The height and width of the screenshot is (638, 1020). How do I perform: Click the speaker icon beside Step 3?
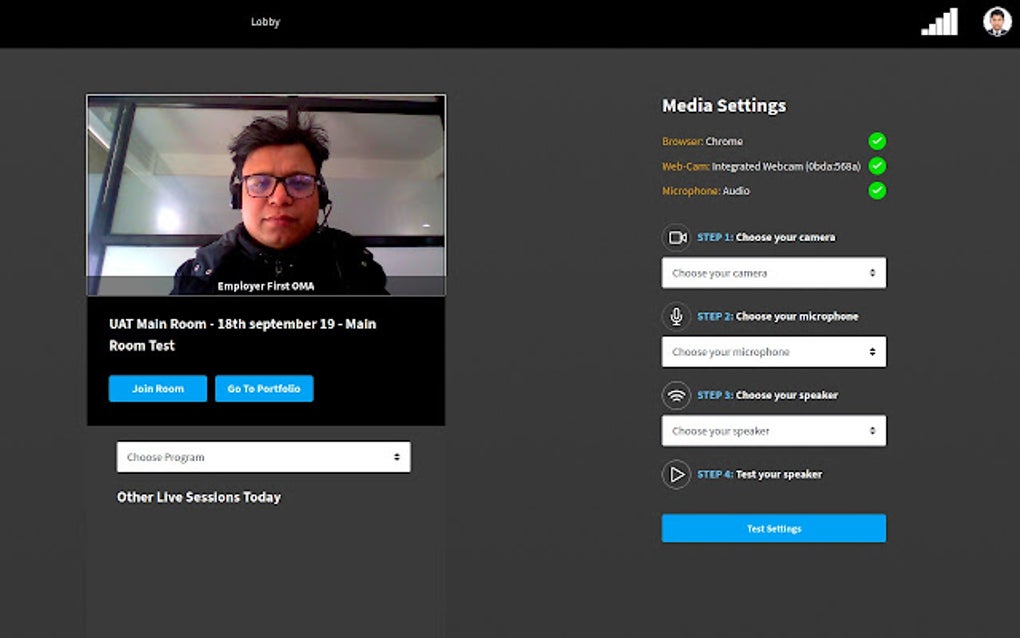pos(675,395)
